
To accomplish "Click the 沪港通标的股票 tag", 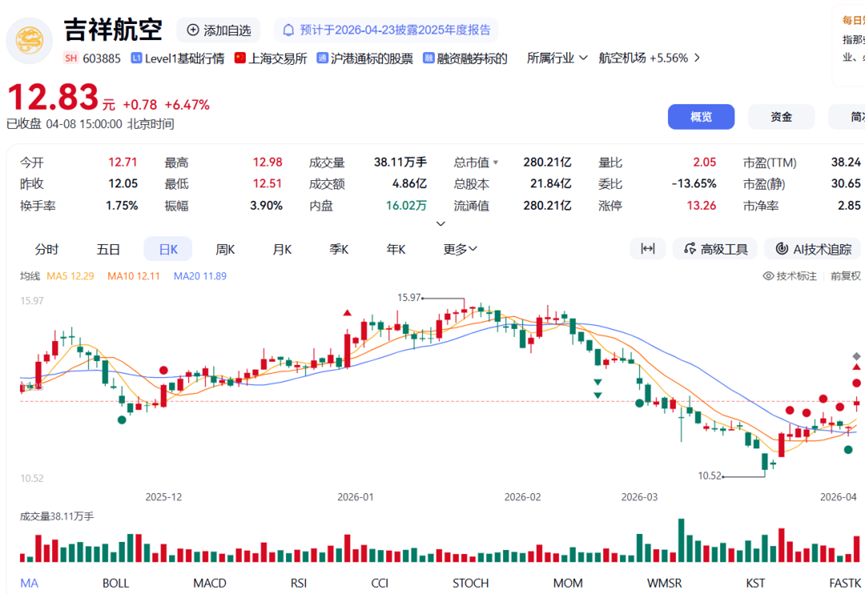I will pyautogui.click(x=364, y=58).
